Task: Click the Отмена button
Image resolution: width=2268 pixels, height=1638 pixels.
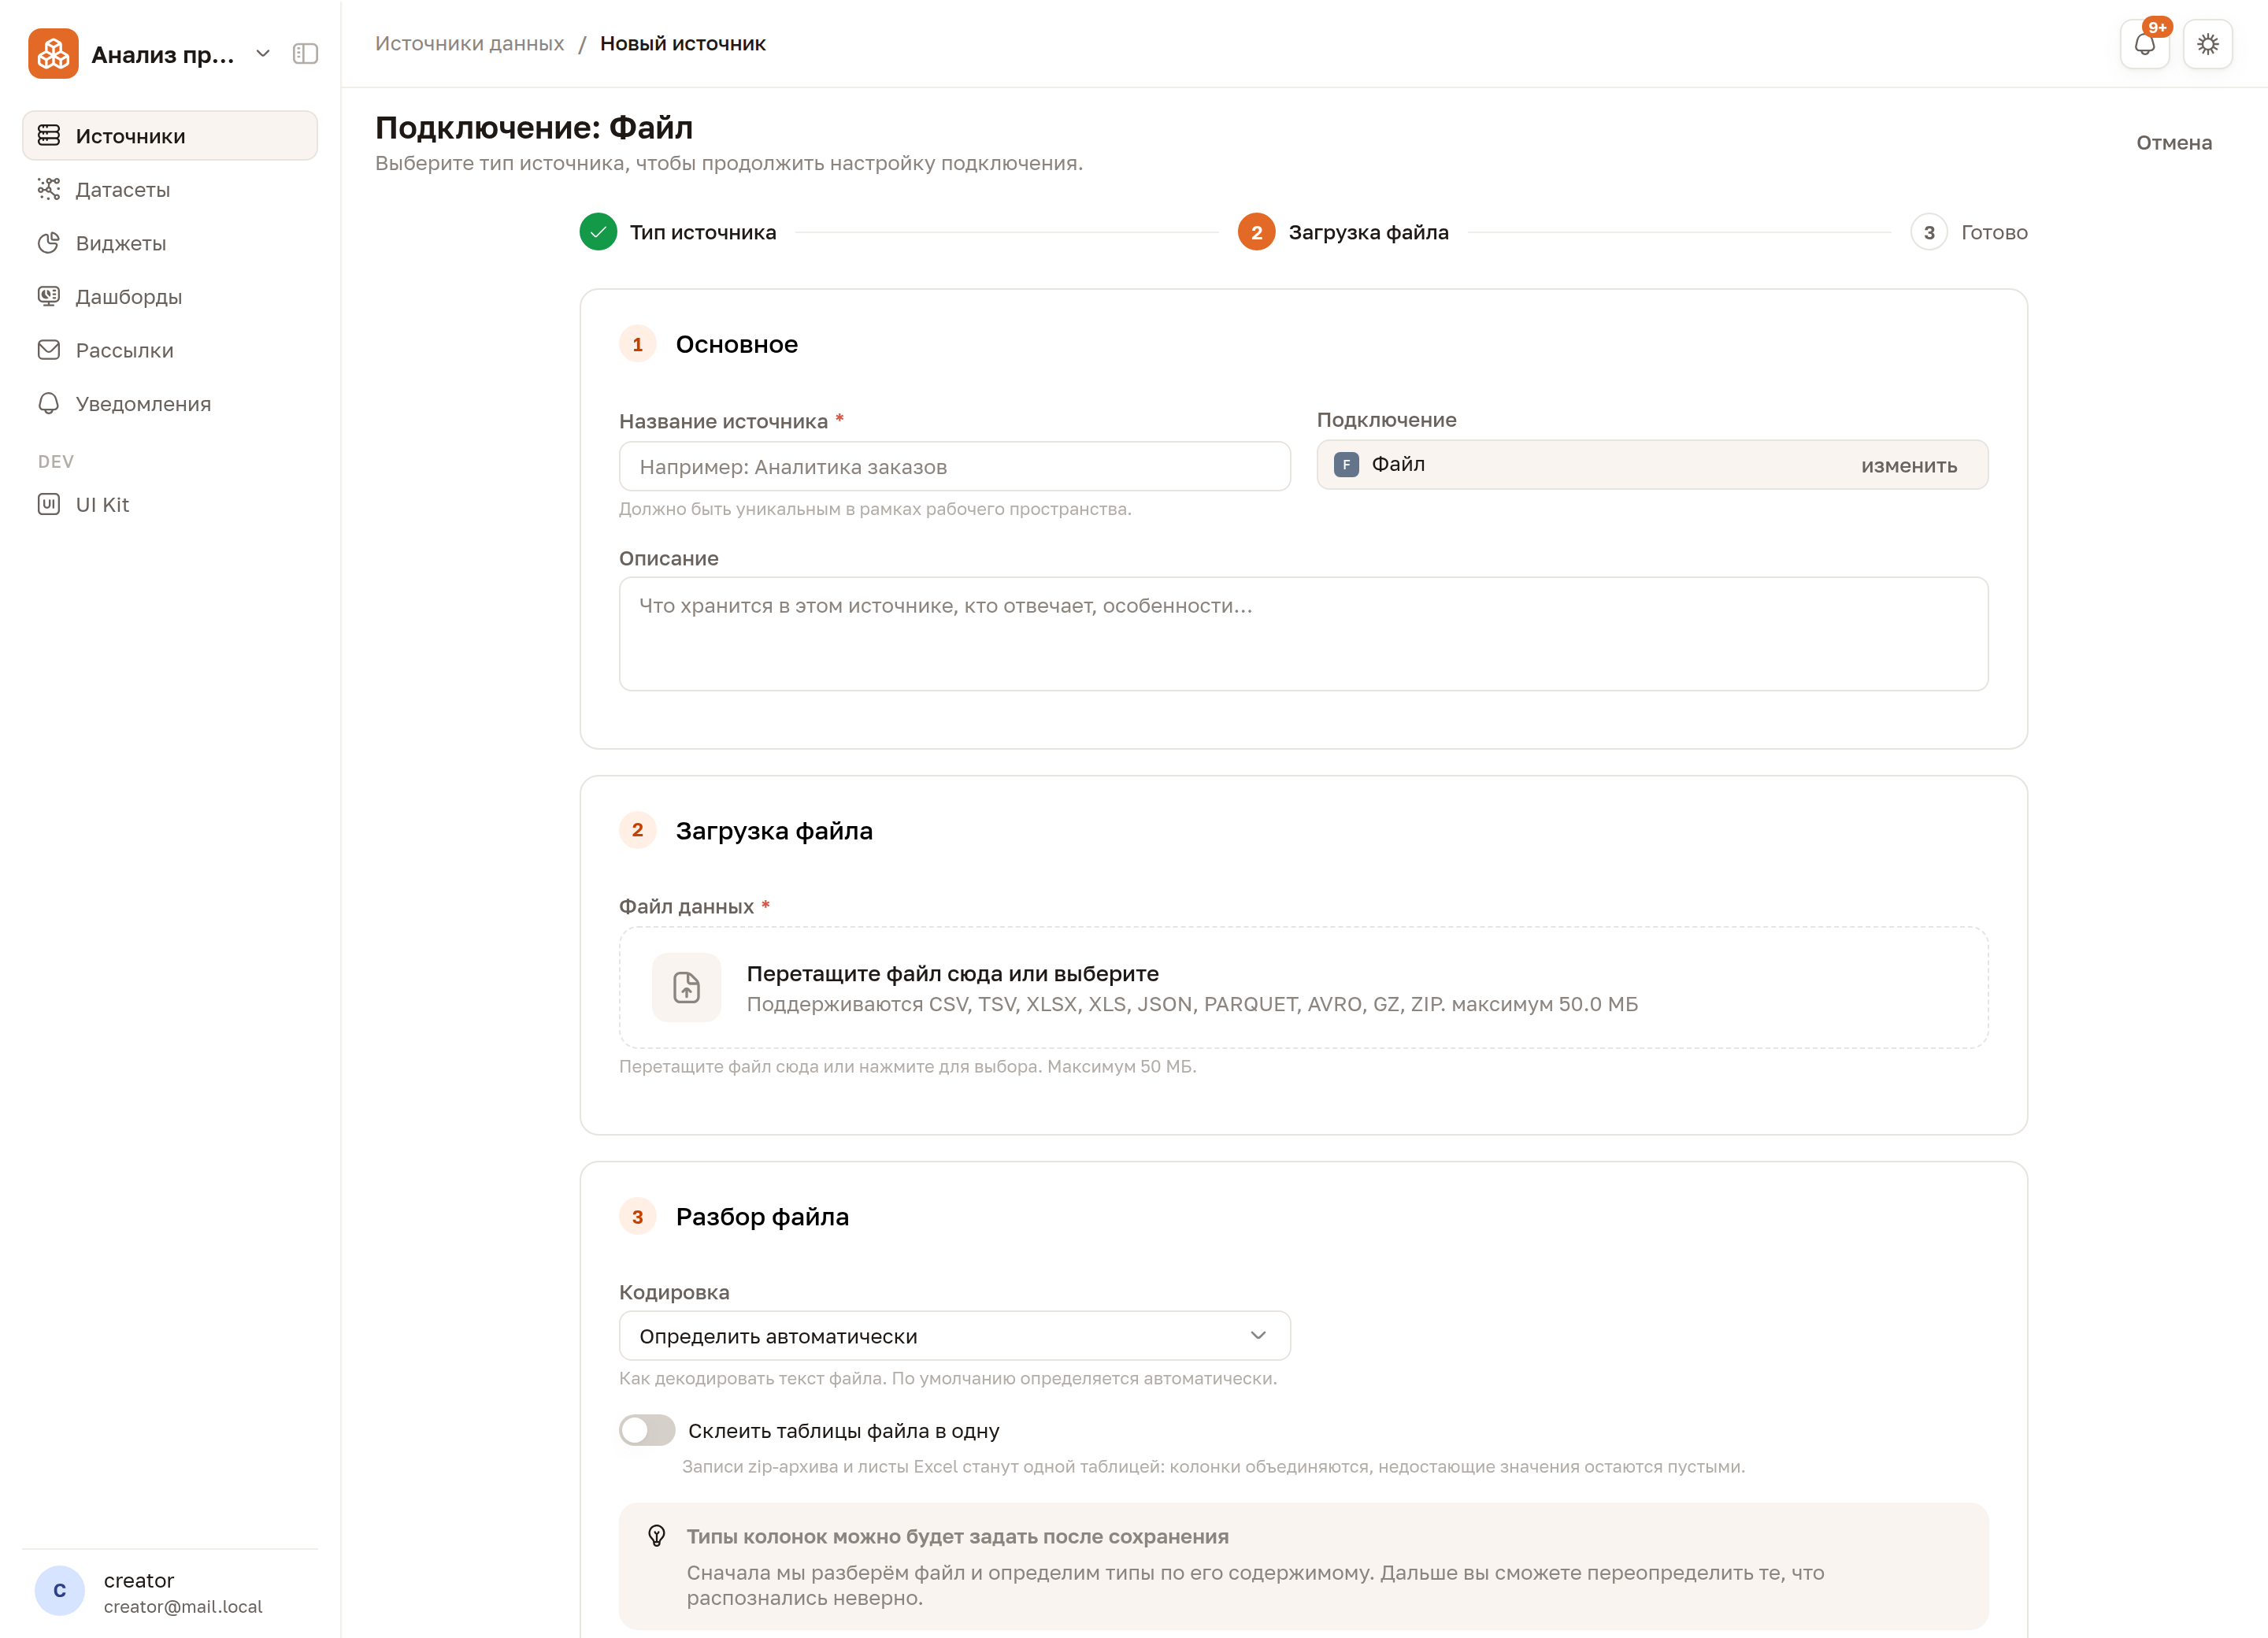Action: pyautogui.click(x=2174, y=143)
